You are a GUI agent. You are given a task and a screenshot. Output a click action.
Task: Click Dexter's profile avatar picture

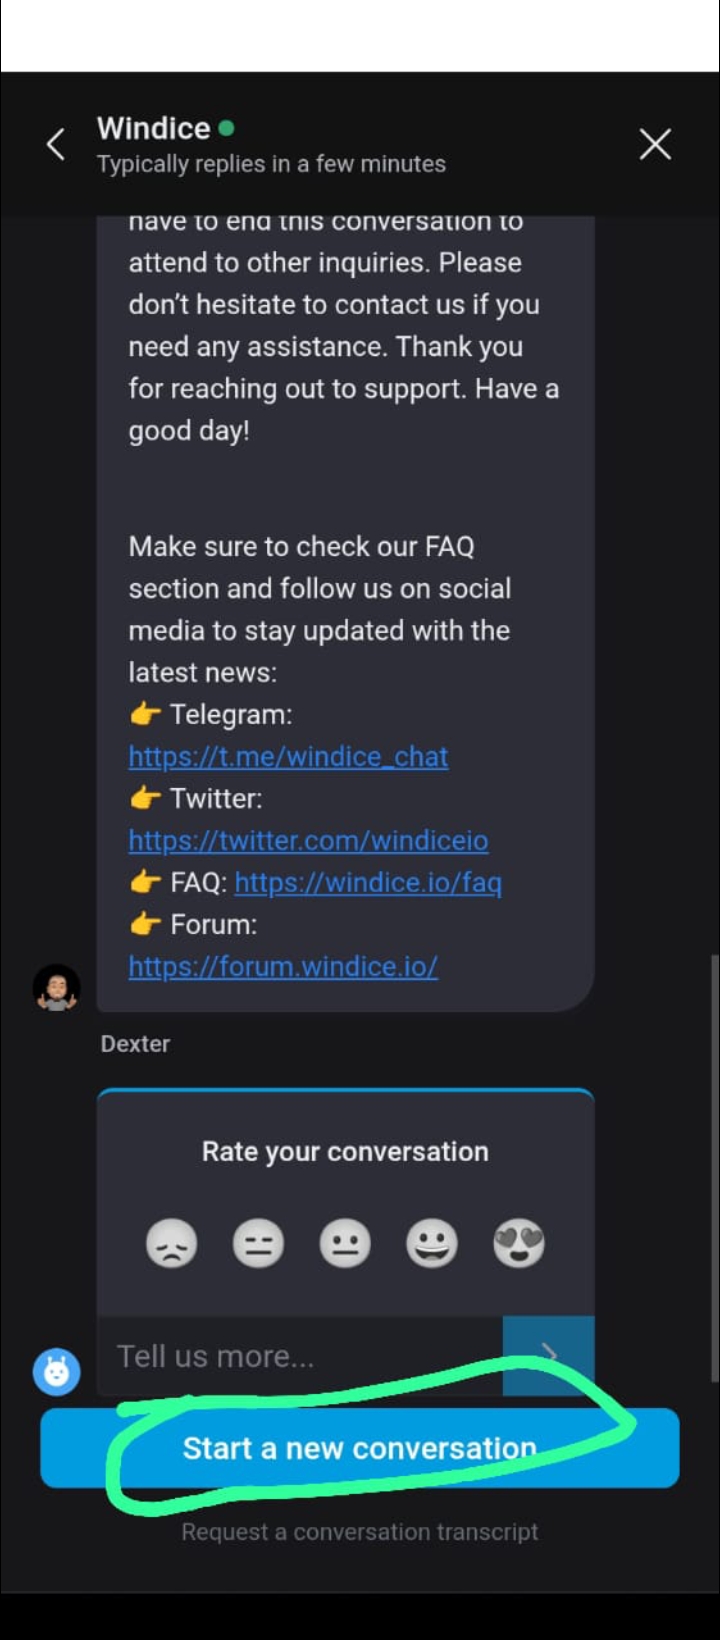(57, 986)
